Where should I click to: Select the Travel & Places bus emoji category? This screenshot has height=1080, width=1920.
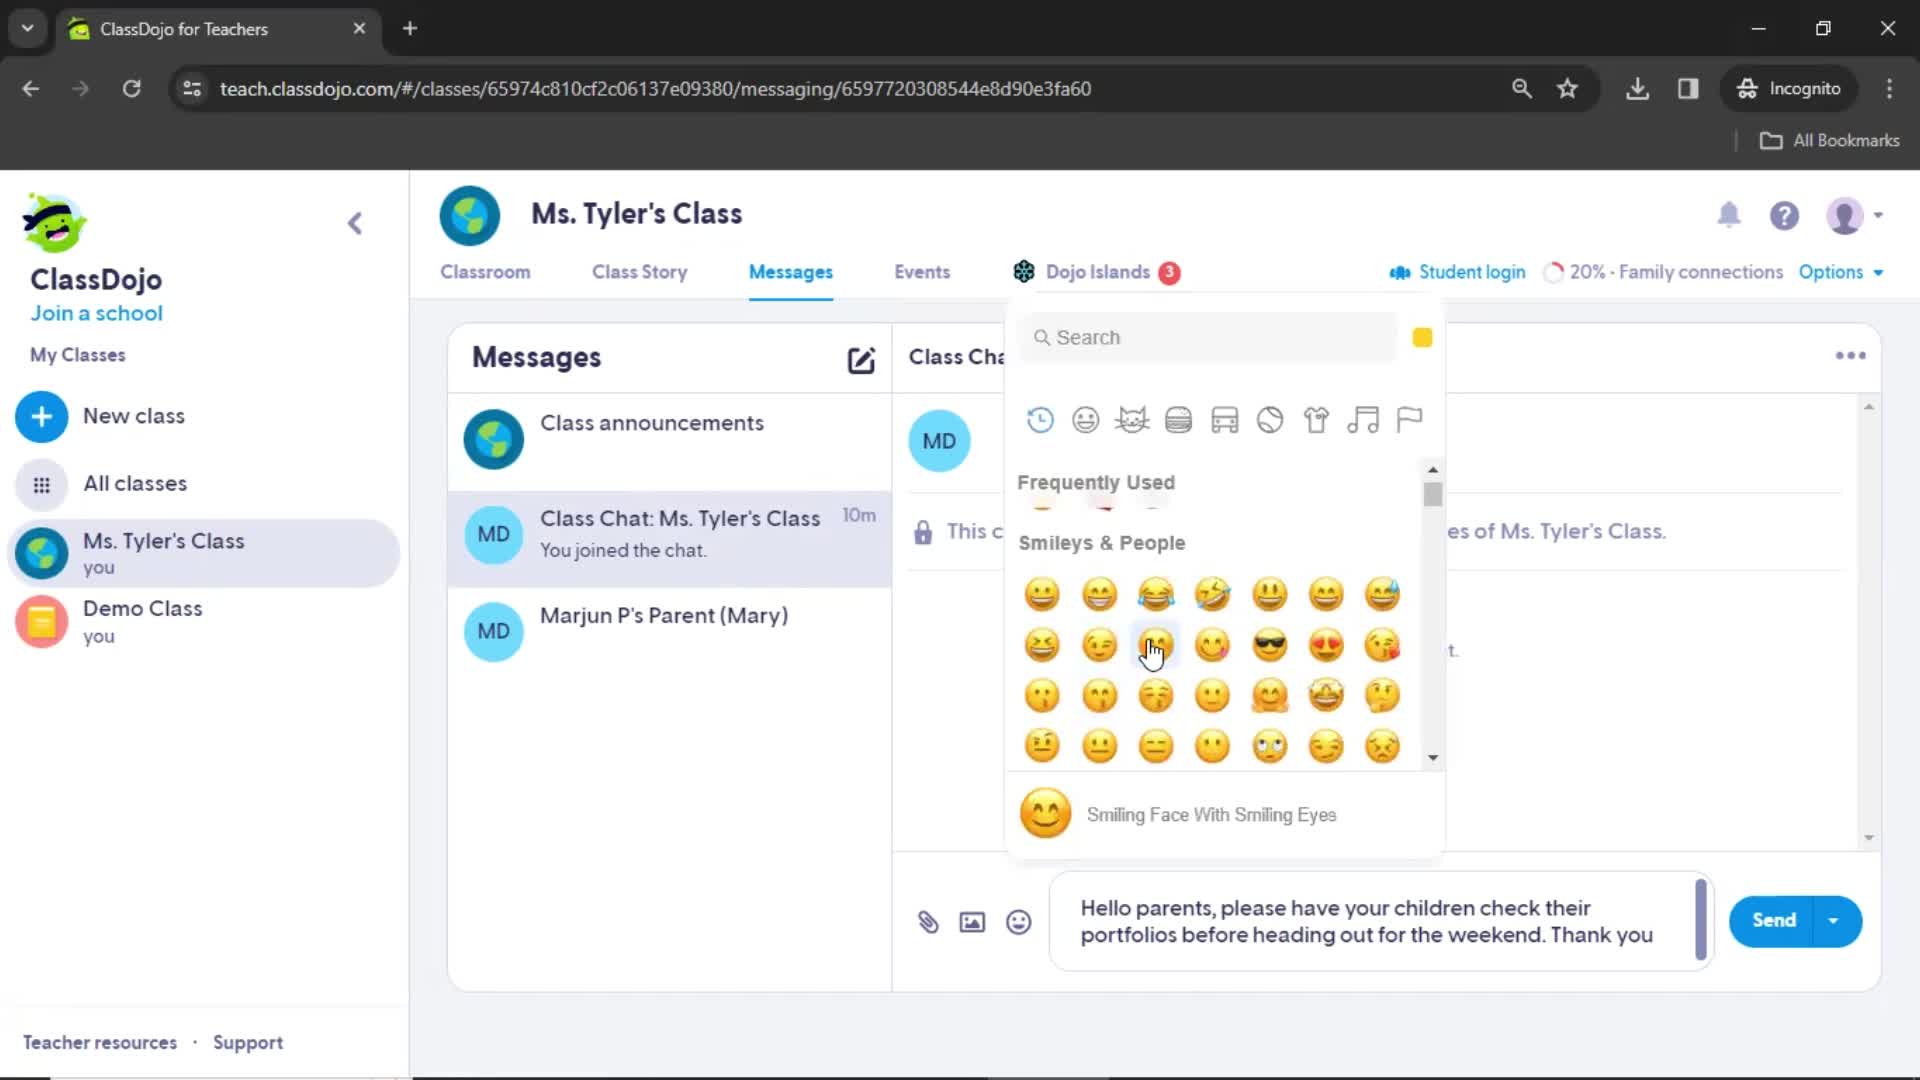(x=1224, y=420)
